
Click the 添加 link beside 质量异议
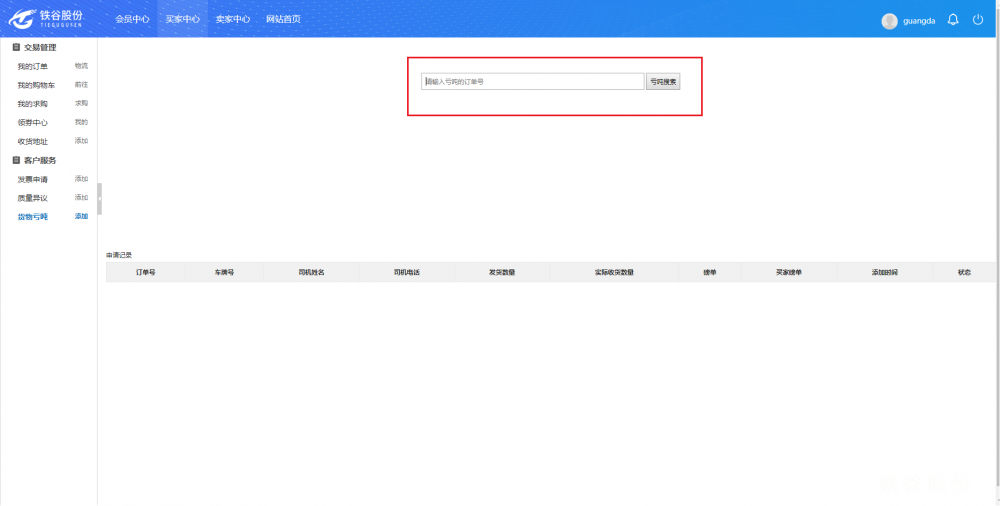(x=81, y=198)
